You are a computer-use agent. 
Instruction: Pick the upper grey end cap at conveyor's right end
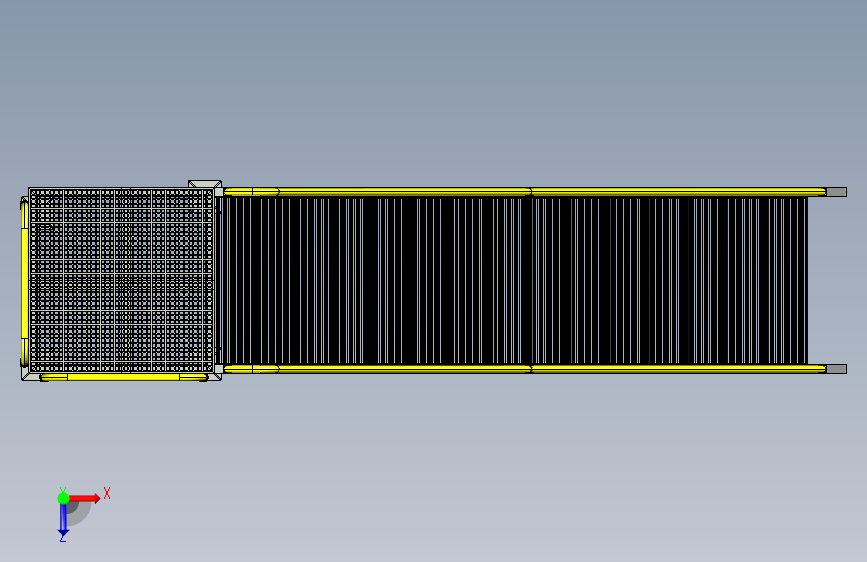pyautogui.click(x=836, y=192)
